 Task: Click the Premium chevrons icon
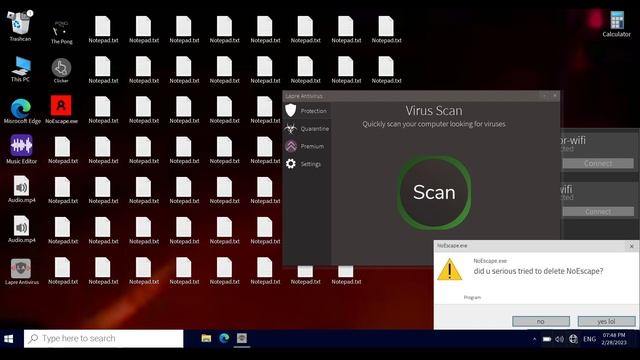[x=291, y=146]
